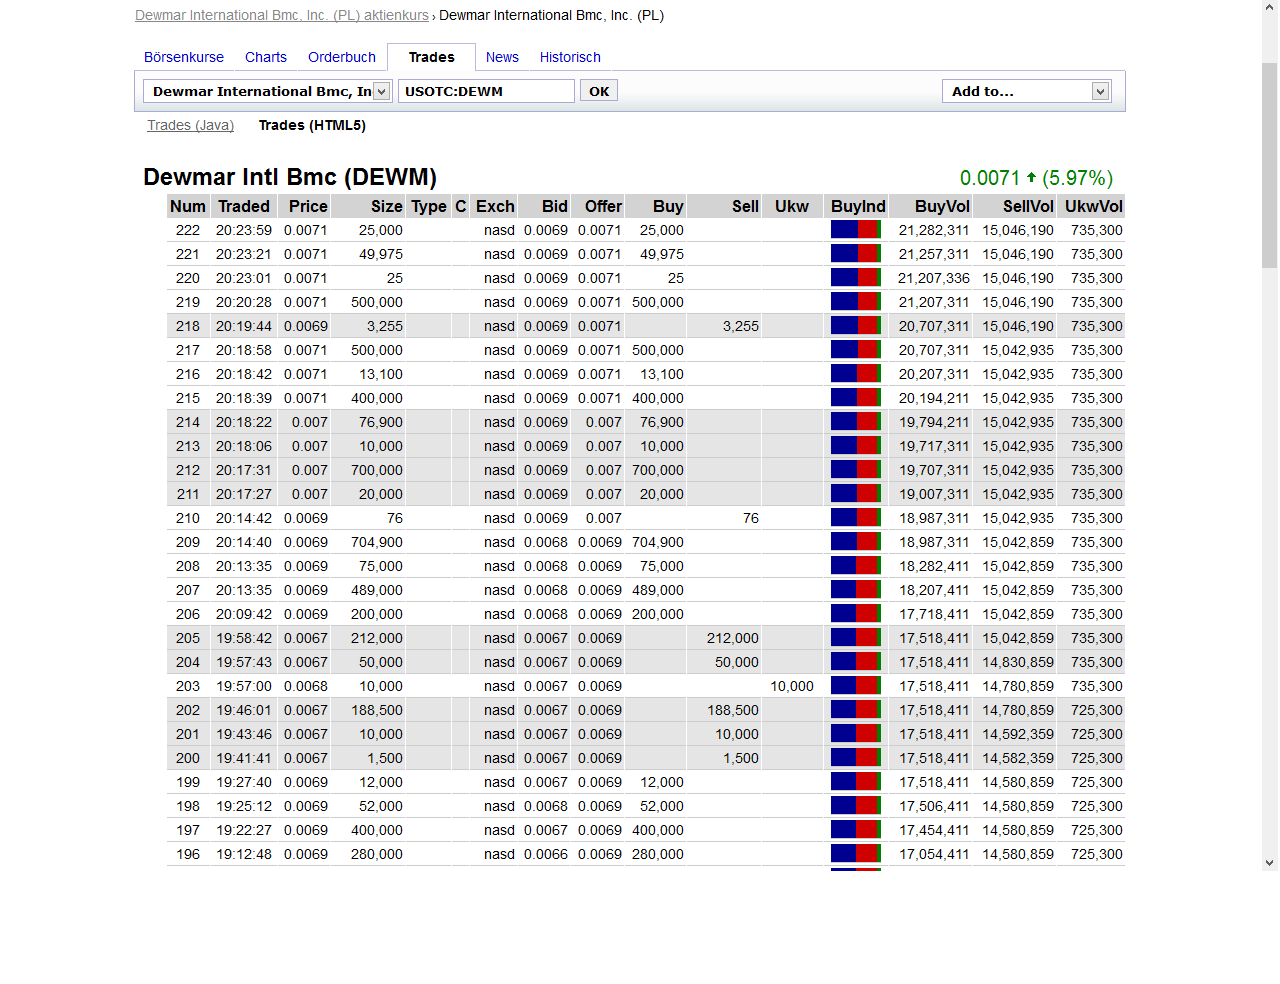Click Size value 13,100 in trade 216
The width and height of the screenshot is (1280, 984).
click(x=381, y=374)
